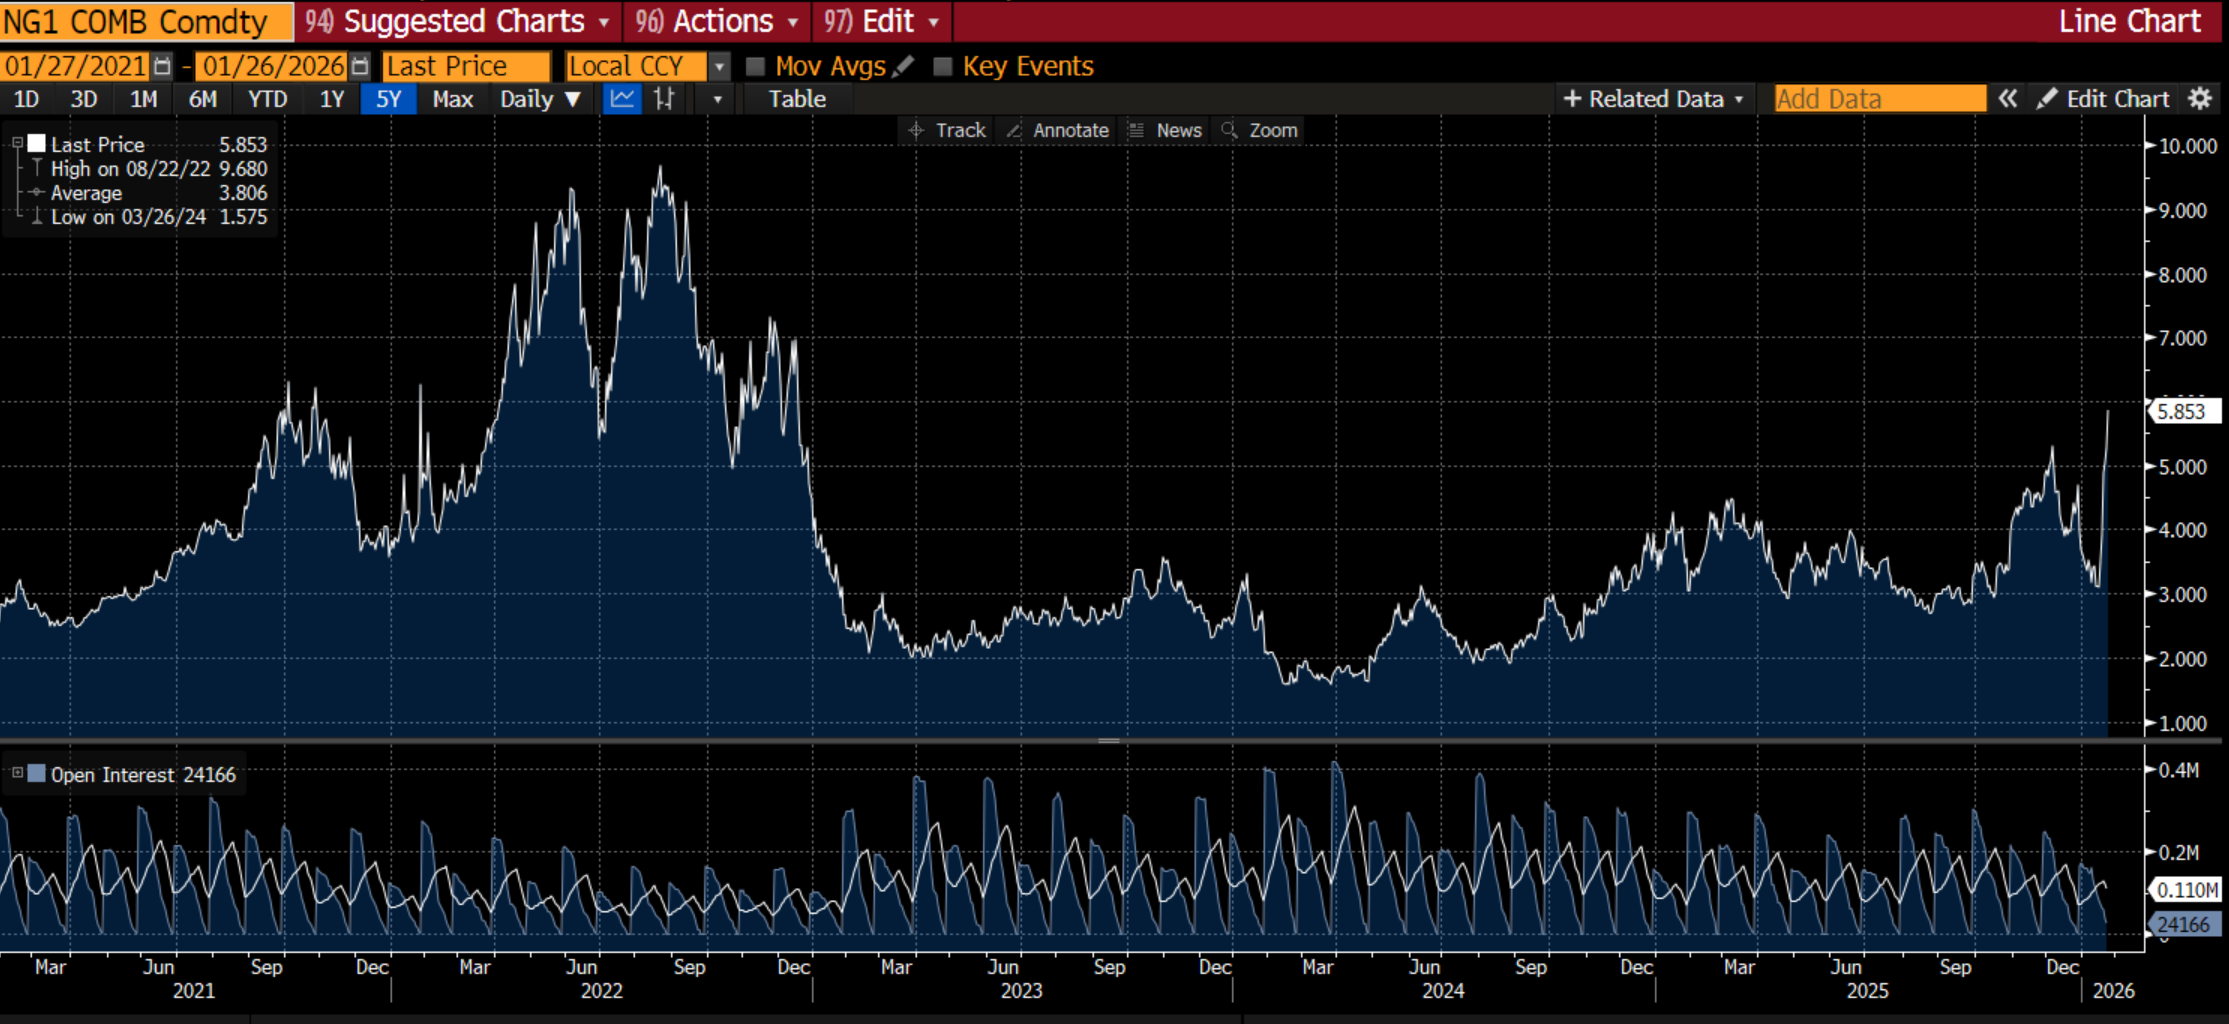Enable the Key Events checkbox
This screenshot has width=2229, height=1024.
942,67
